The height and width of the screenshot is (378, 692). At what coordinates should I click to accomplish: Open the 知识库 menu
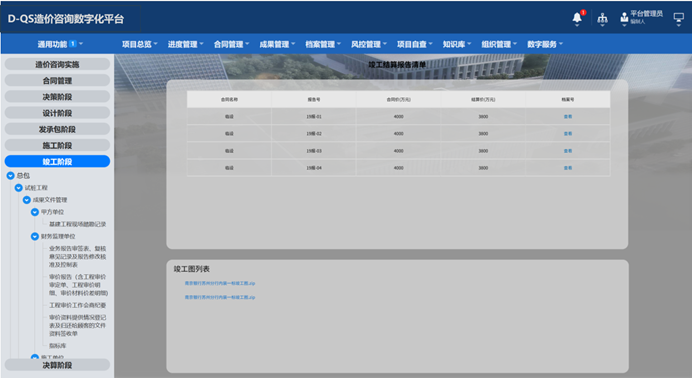click(457, 44)
